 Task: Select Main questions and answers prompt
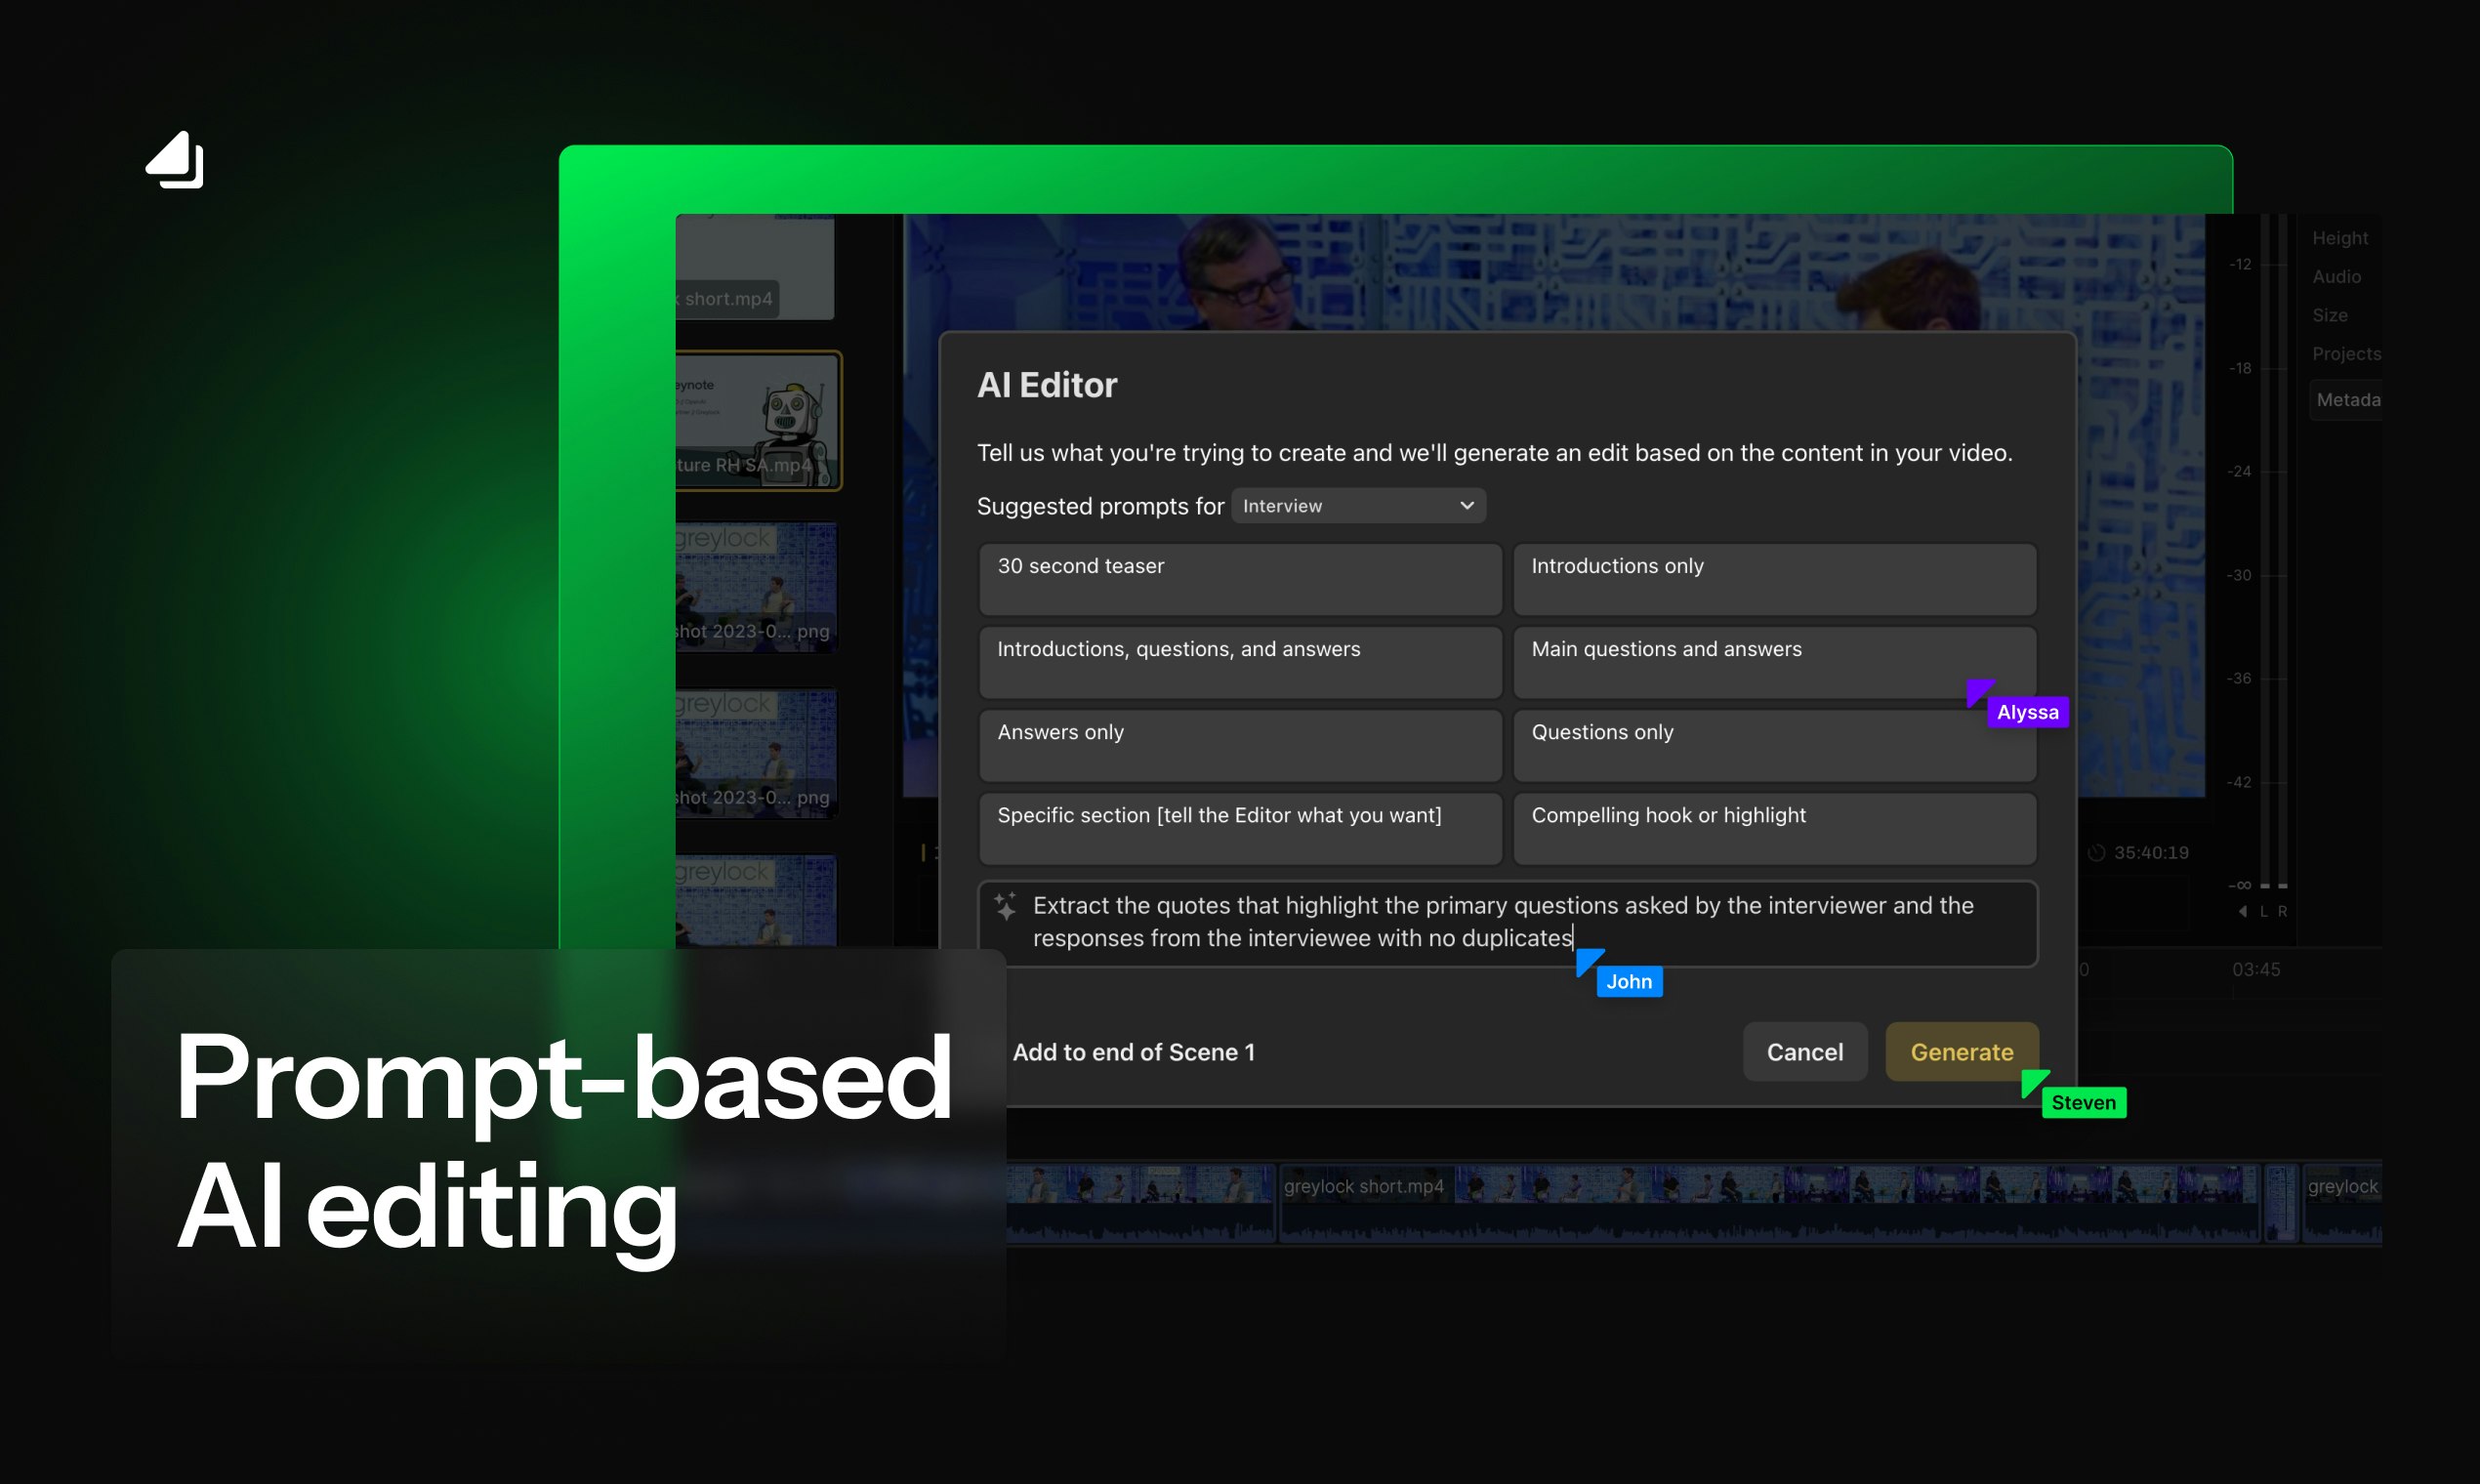pyautogui.click(x=1774, y=662)
